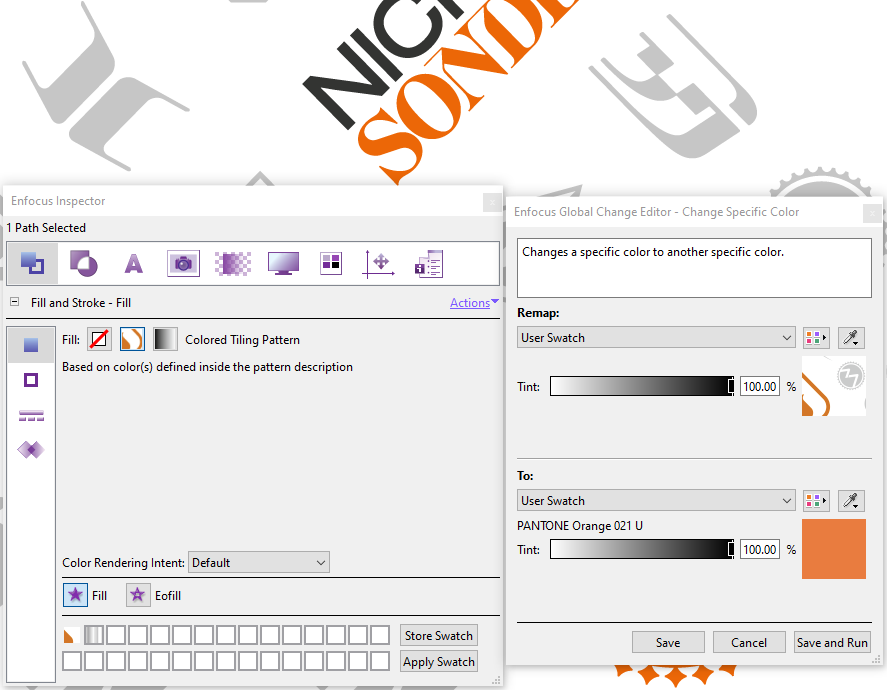Pick Remap color with eyedropper
The width and height of the screenshot is (887, 690).
pyautogui.click(x=851, y=338)
